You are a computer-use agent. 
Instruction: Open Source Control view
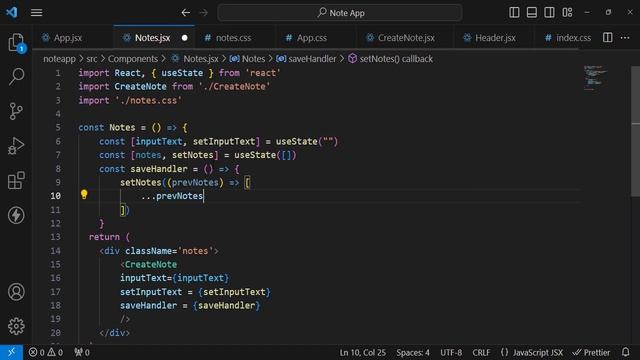click(16, 111)
